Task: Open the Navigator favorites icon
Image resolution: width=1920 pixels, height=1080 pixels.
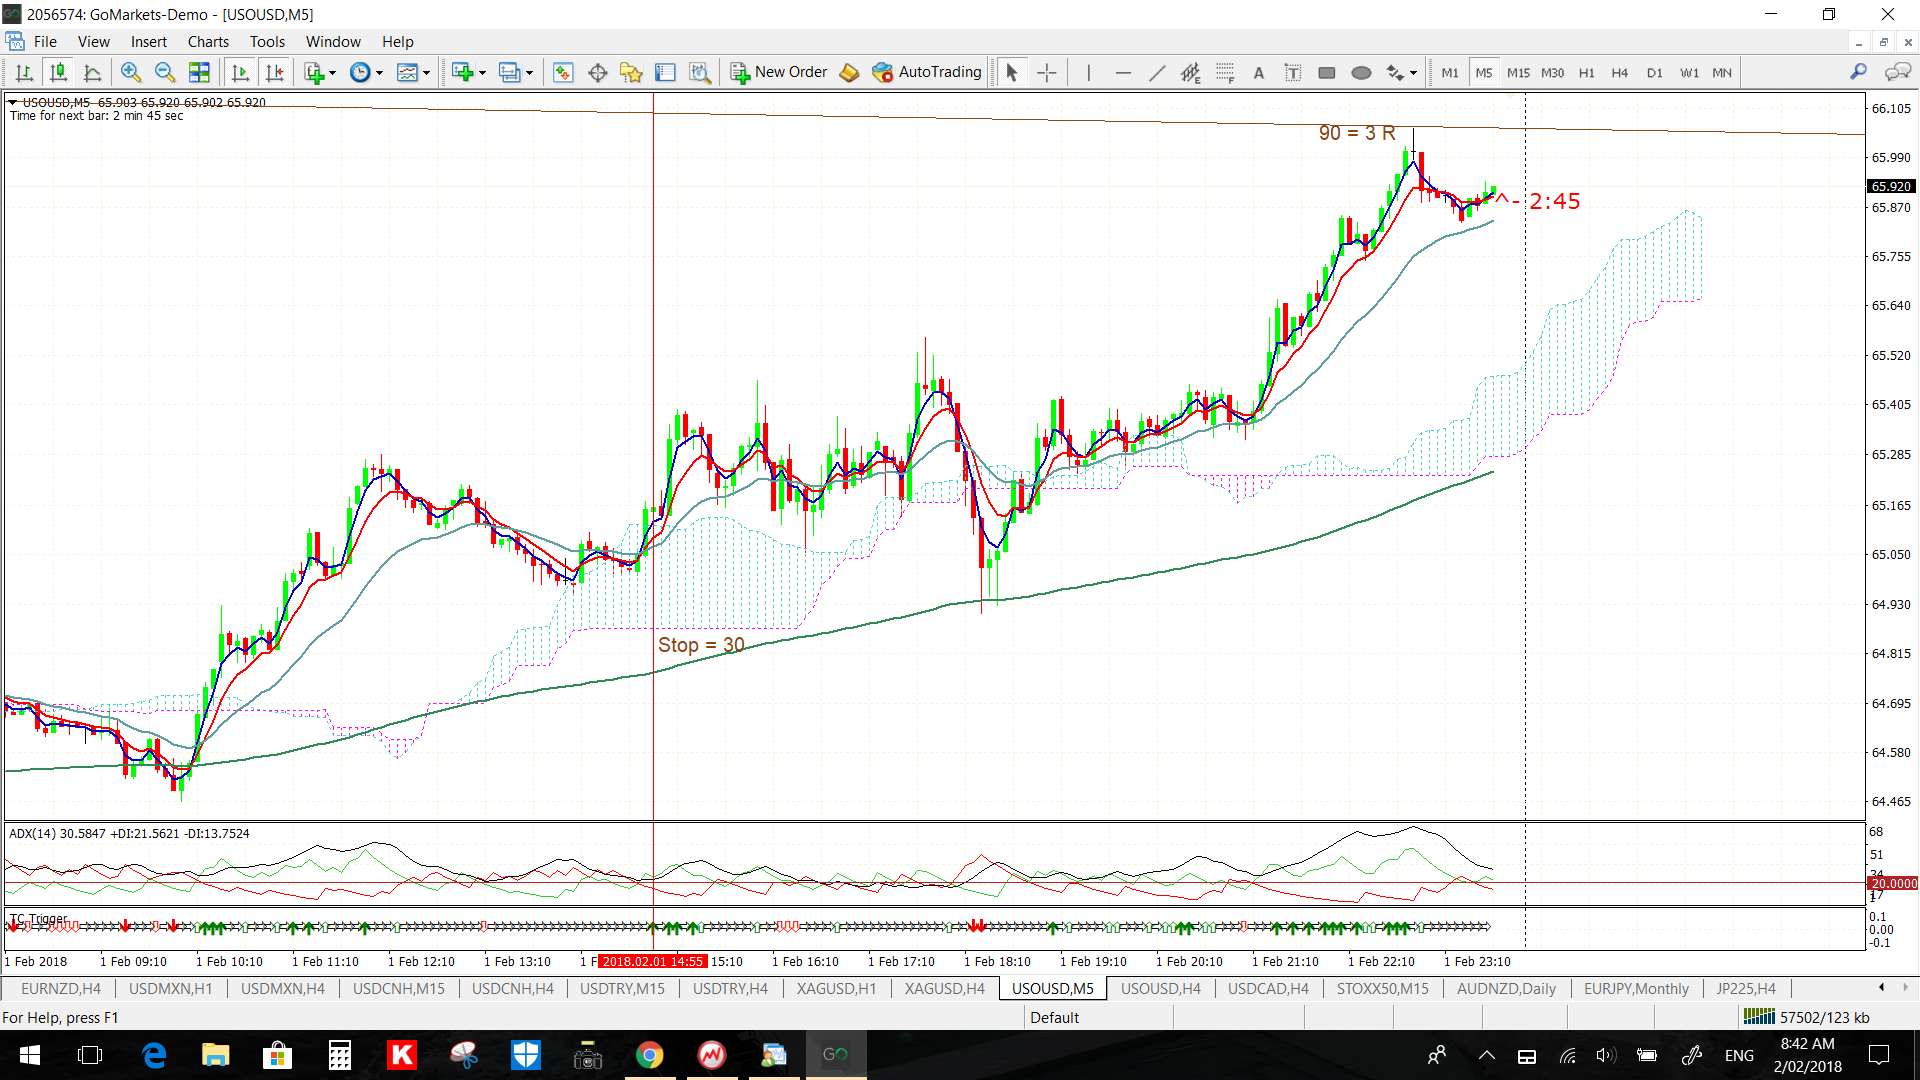Action: 631,72
